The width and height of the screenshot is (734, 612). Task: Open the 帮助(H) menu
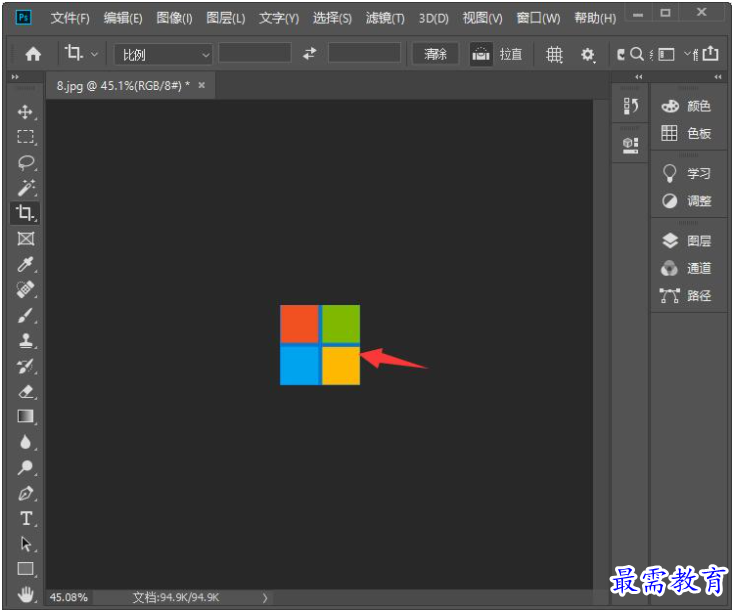pyautogui.click(x=595, y=18)
